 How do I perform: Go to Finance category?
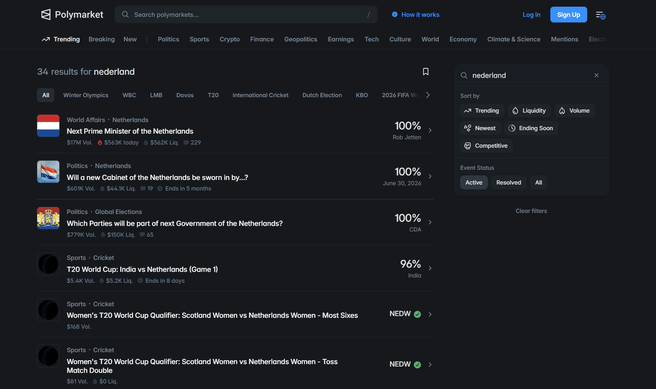click(262, 39)
